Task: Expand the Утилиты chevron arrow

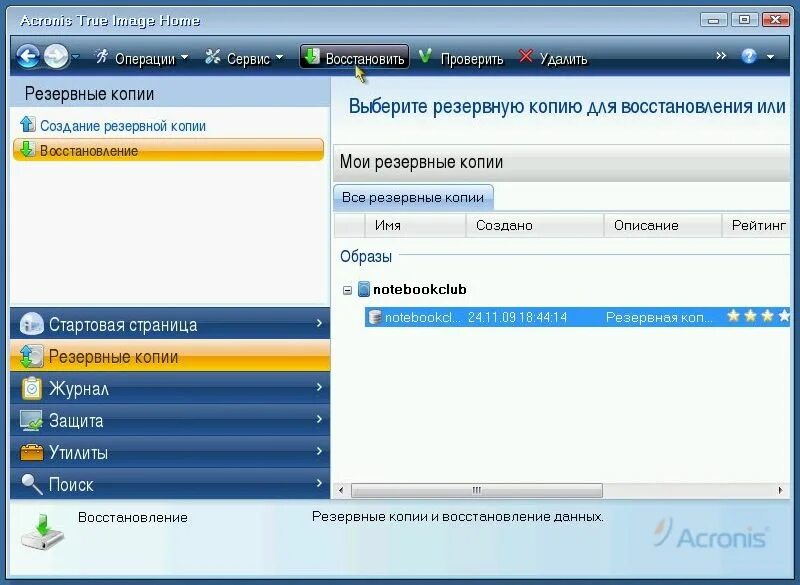Action: (319, 451)
